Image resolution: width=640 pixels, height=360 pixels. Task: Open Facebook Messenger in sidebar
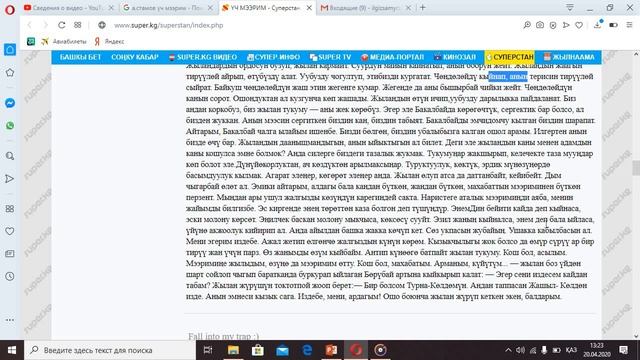point(10,103)
